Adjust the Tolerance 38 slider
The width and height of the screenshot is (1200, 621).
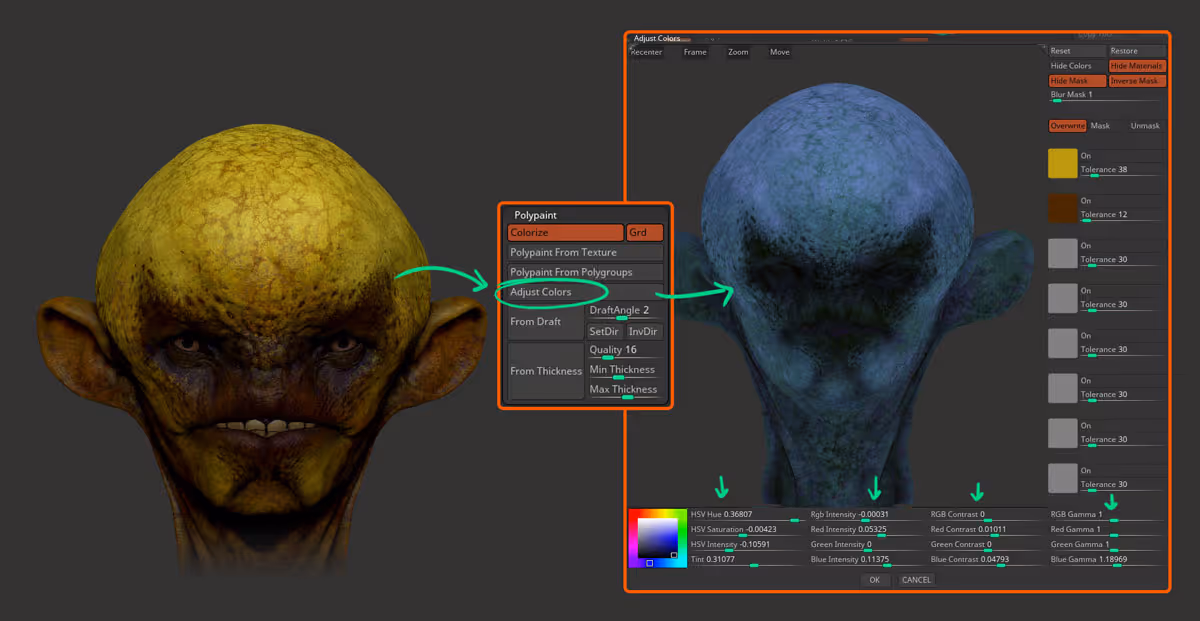(x=1122, y=171)
